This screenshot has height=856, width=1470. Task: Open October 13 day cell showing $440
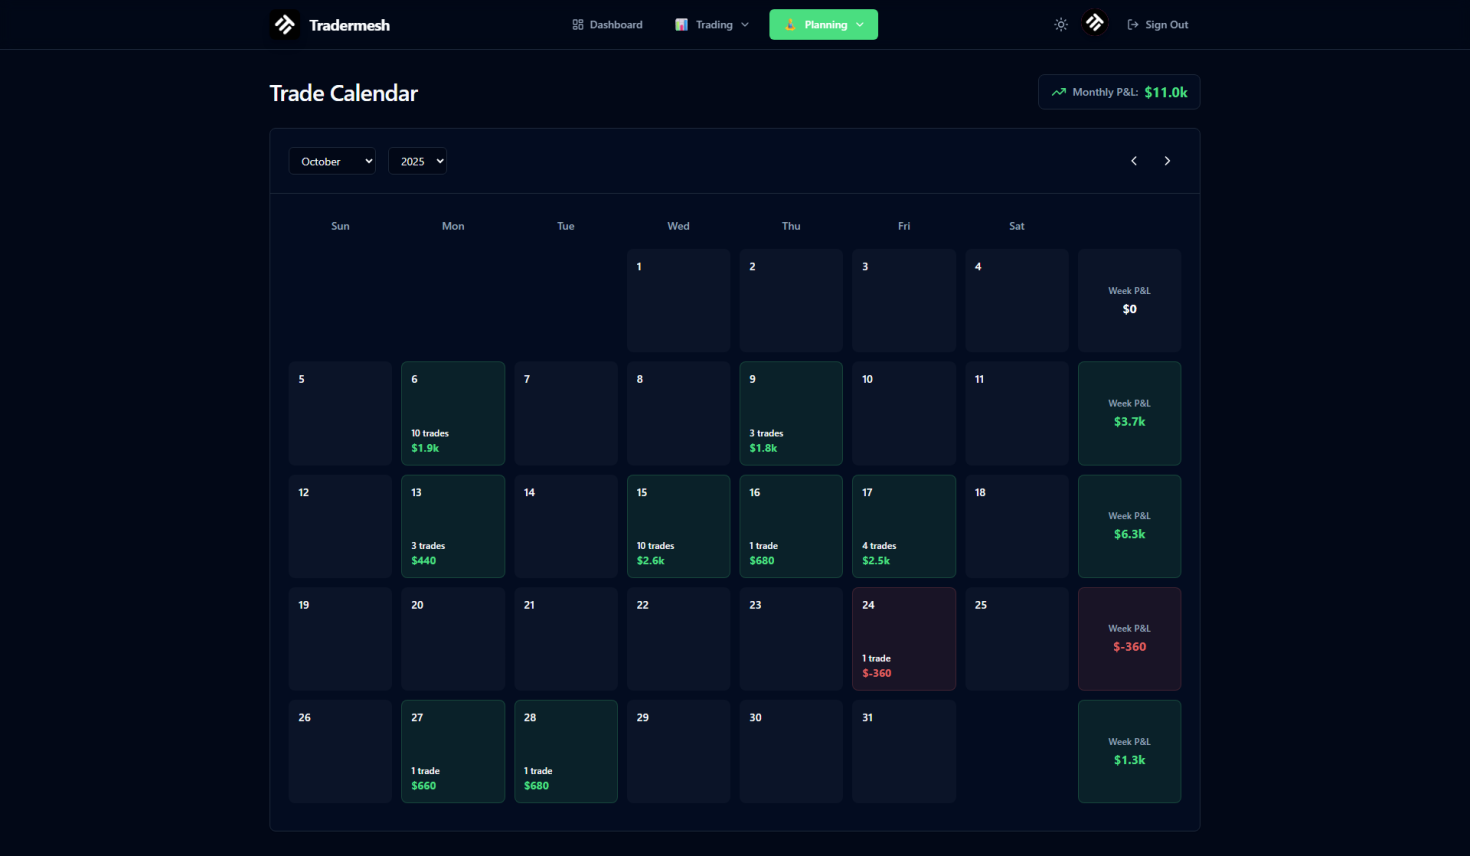453,526
